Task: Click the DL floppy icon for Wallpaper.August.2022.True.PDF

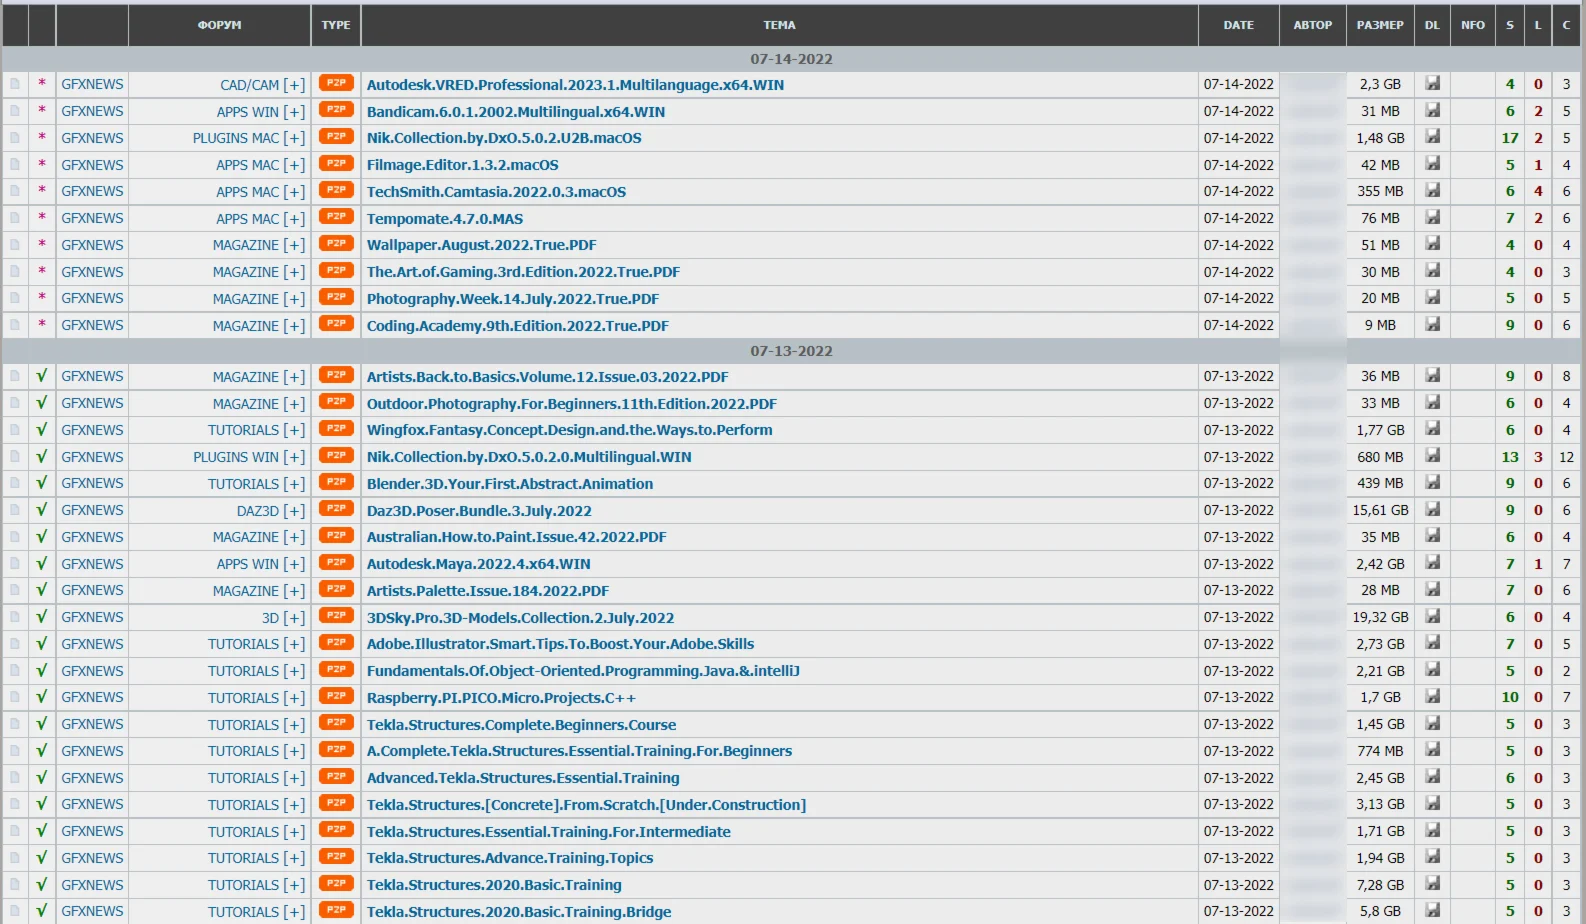Action: [1433, 244]
